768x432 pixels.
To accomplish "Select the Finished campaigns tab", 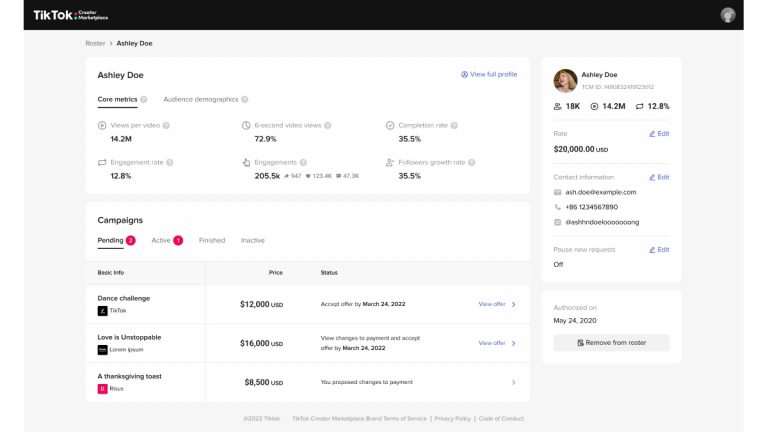I will 212,240.
